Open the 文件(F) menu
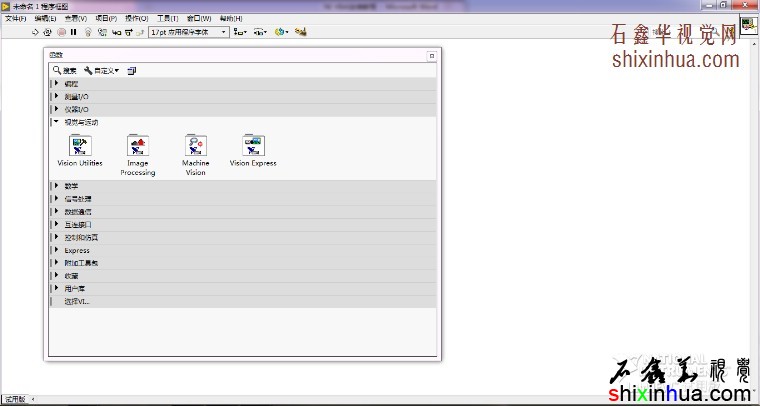 click(x=16, y=18)
